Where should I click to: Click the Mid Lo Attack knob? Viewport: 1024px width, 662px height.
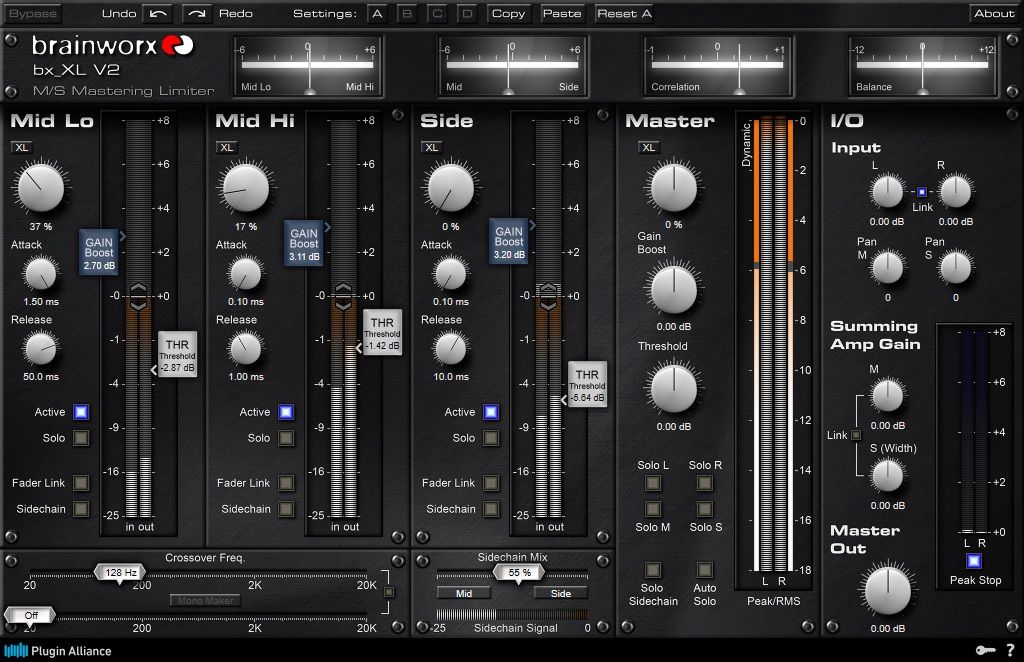click(40, 273)
